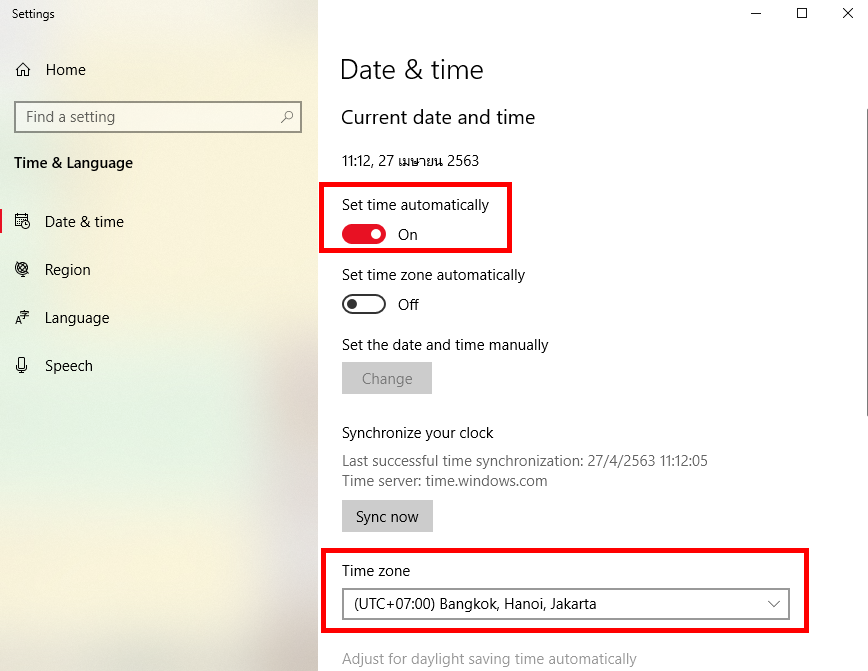Click the greyed Change button
Image resolution: width=868 pixels, height=671 pixels.
pos(387,379)
